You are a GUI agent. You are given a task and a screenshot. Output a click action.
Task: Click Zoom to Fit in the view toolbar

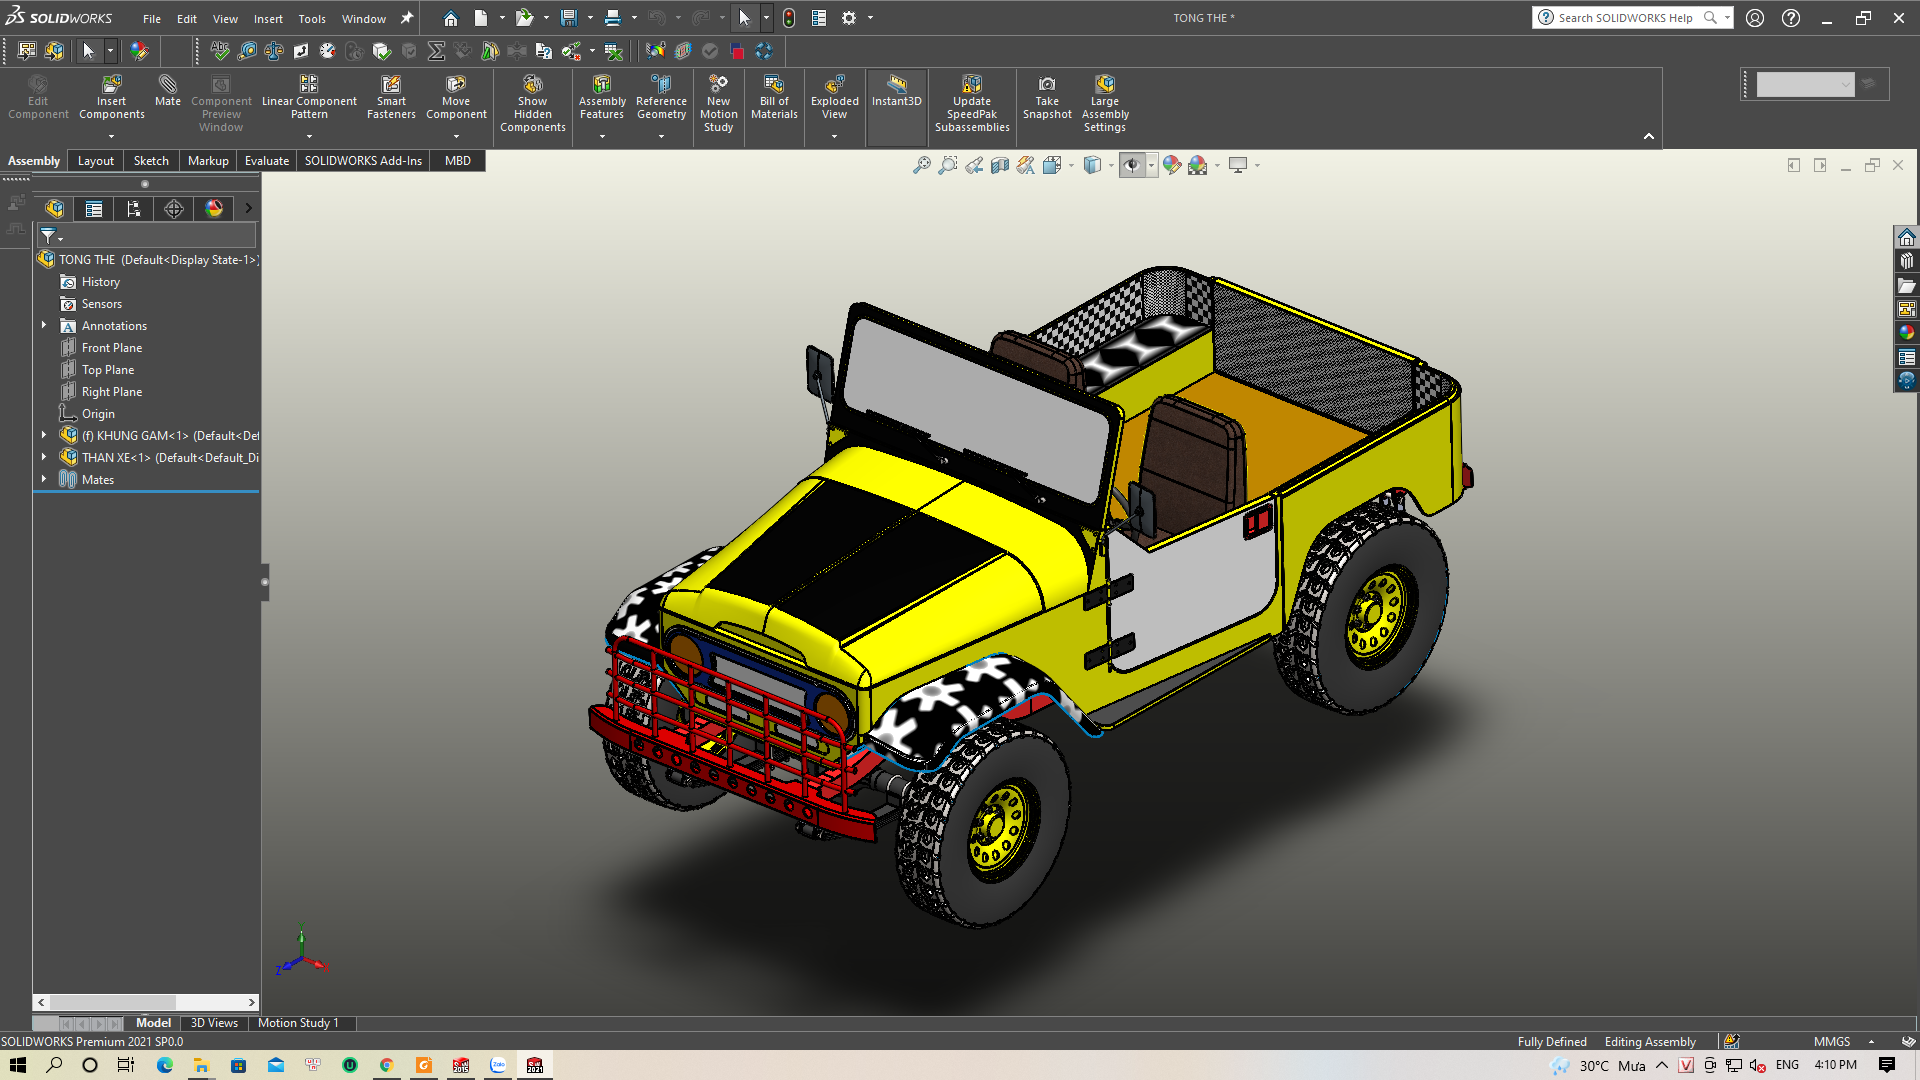(x=921, y=165)
